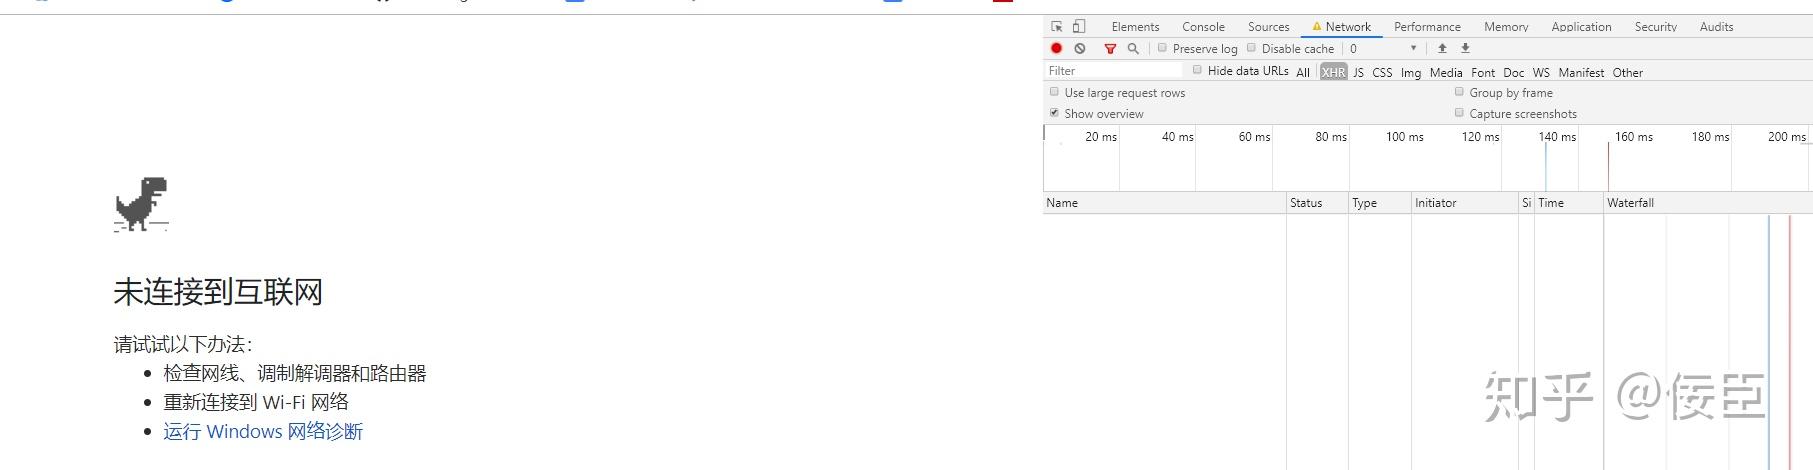Image resolution: width=1813 pixels, height=470 pixels.
Task: Enable Disable cache checkbox
Action: coord(1251,48)
